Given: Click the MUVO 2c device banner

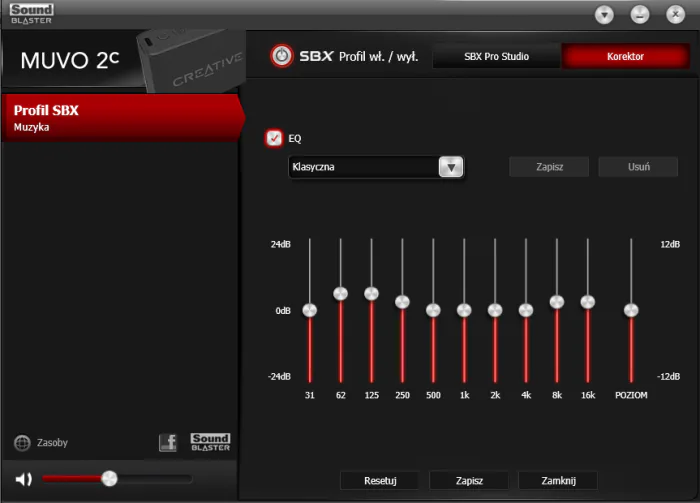Looking at the screenshot, I should [124, 61].
